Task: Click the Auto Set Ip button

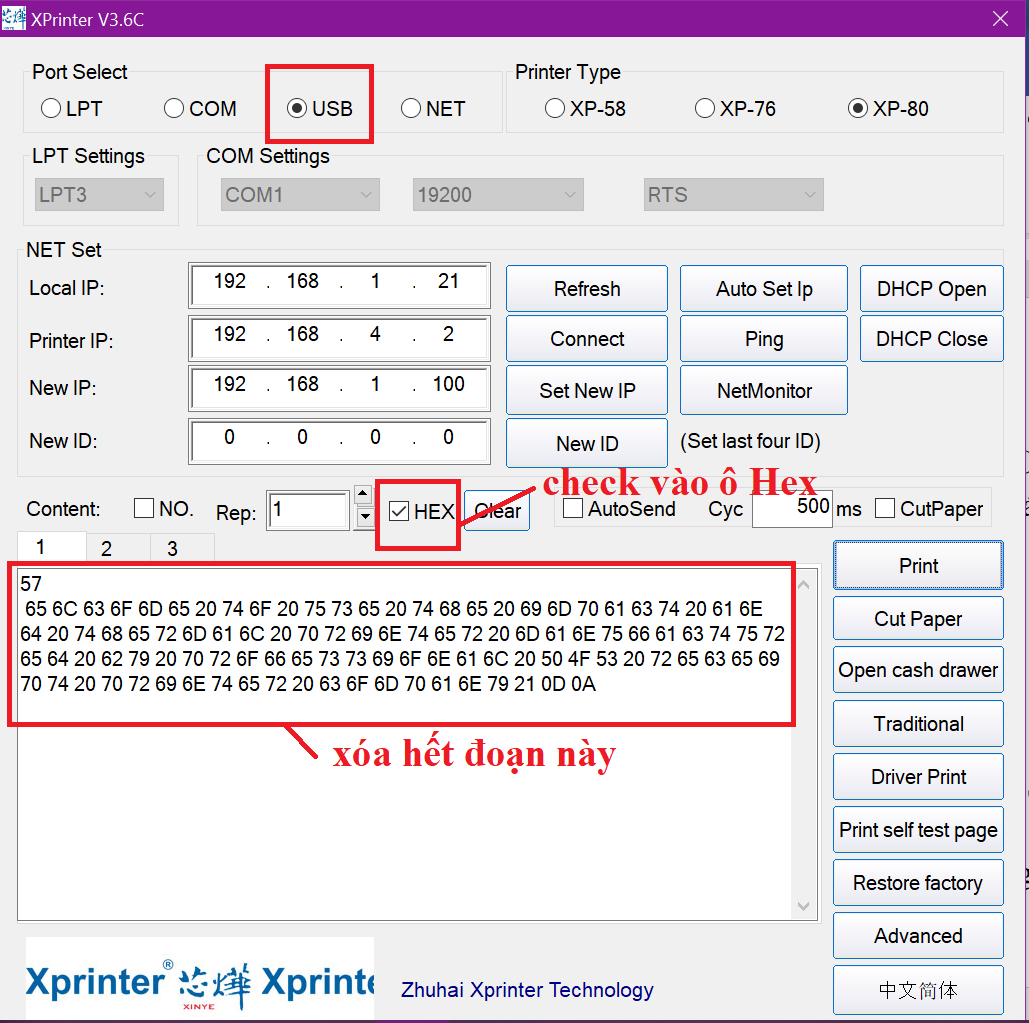Action: tap(764, 289)
